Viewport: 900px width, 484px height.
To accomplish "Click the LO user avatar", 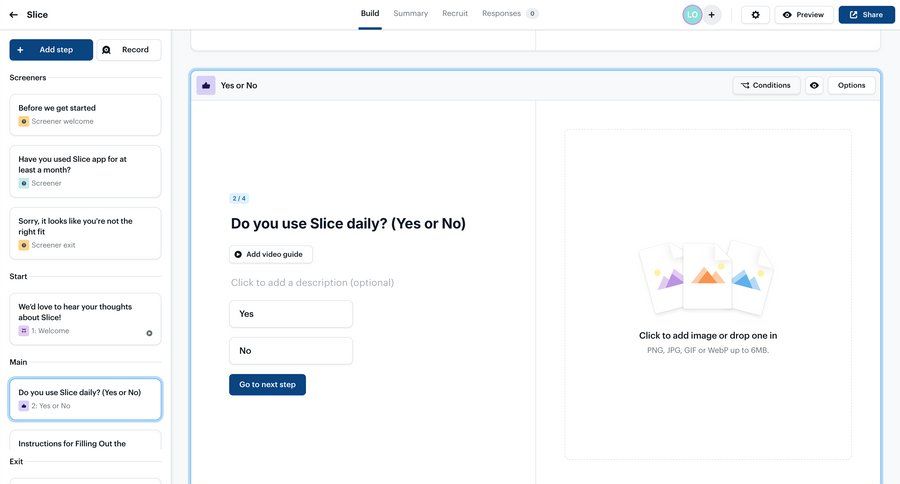I will (692, 15).
